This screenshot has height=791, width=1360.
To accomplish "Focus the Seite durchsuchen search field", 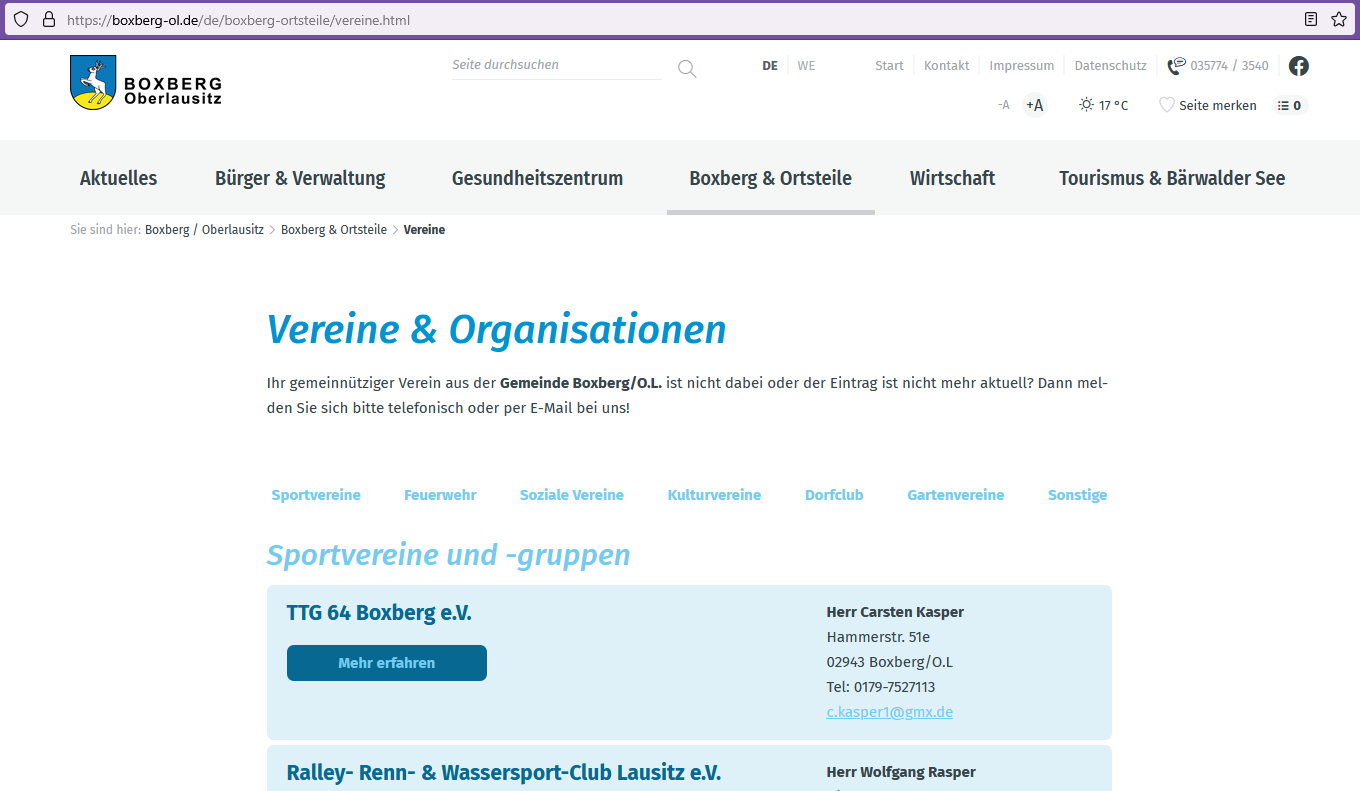I will tap(555, 65).
